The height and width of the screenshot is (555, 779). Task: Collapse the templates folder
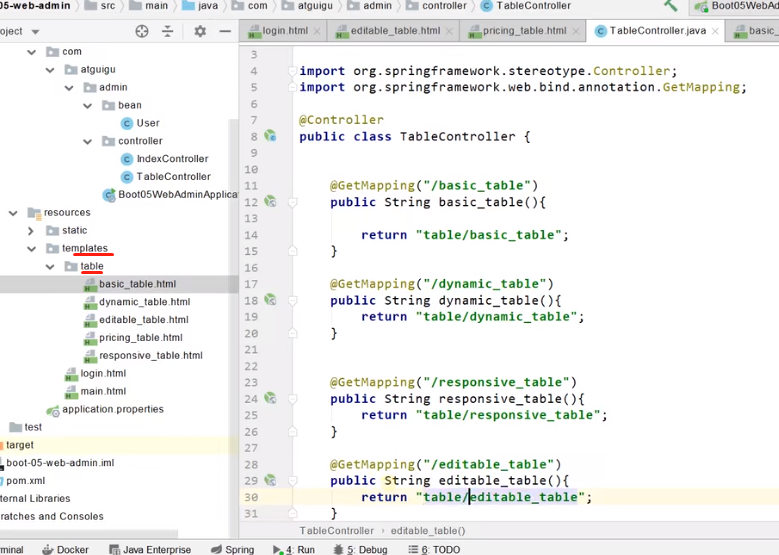point(31,248)
